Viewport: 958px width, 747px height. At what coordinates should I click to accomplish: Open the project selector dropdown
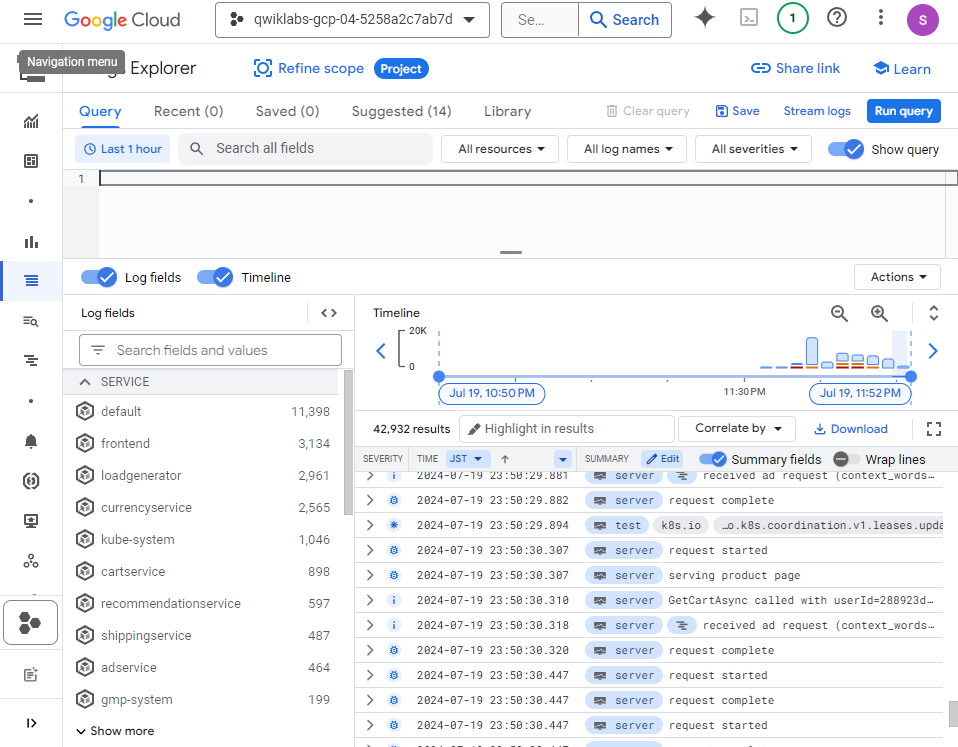(x=353, y=20)
